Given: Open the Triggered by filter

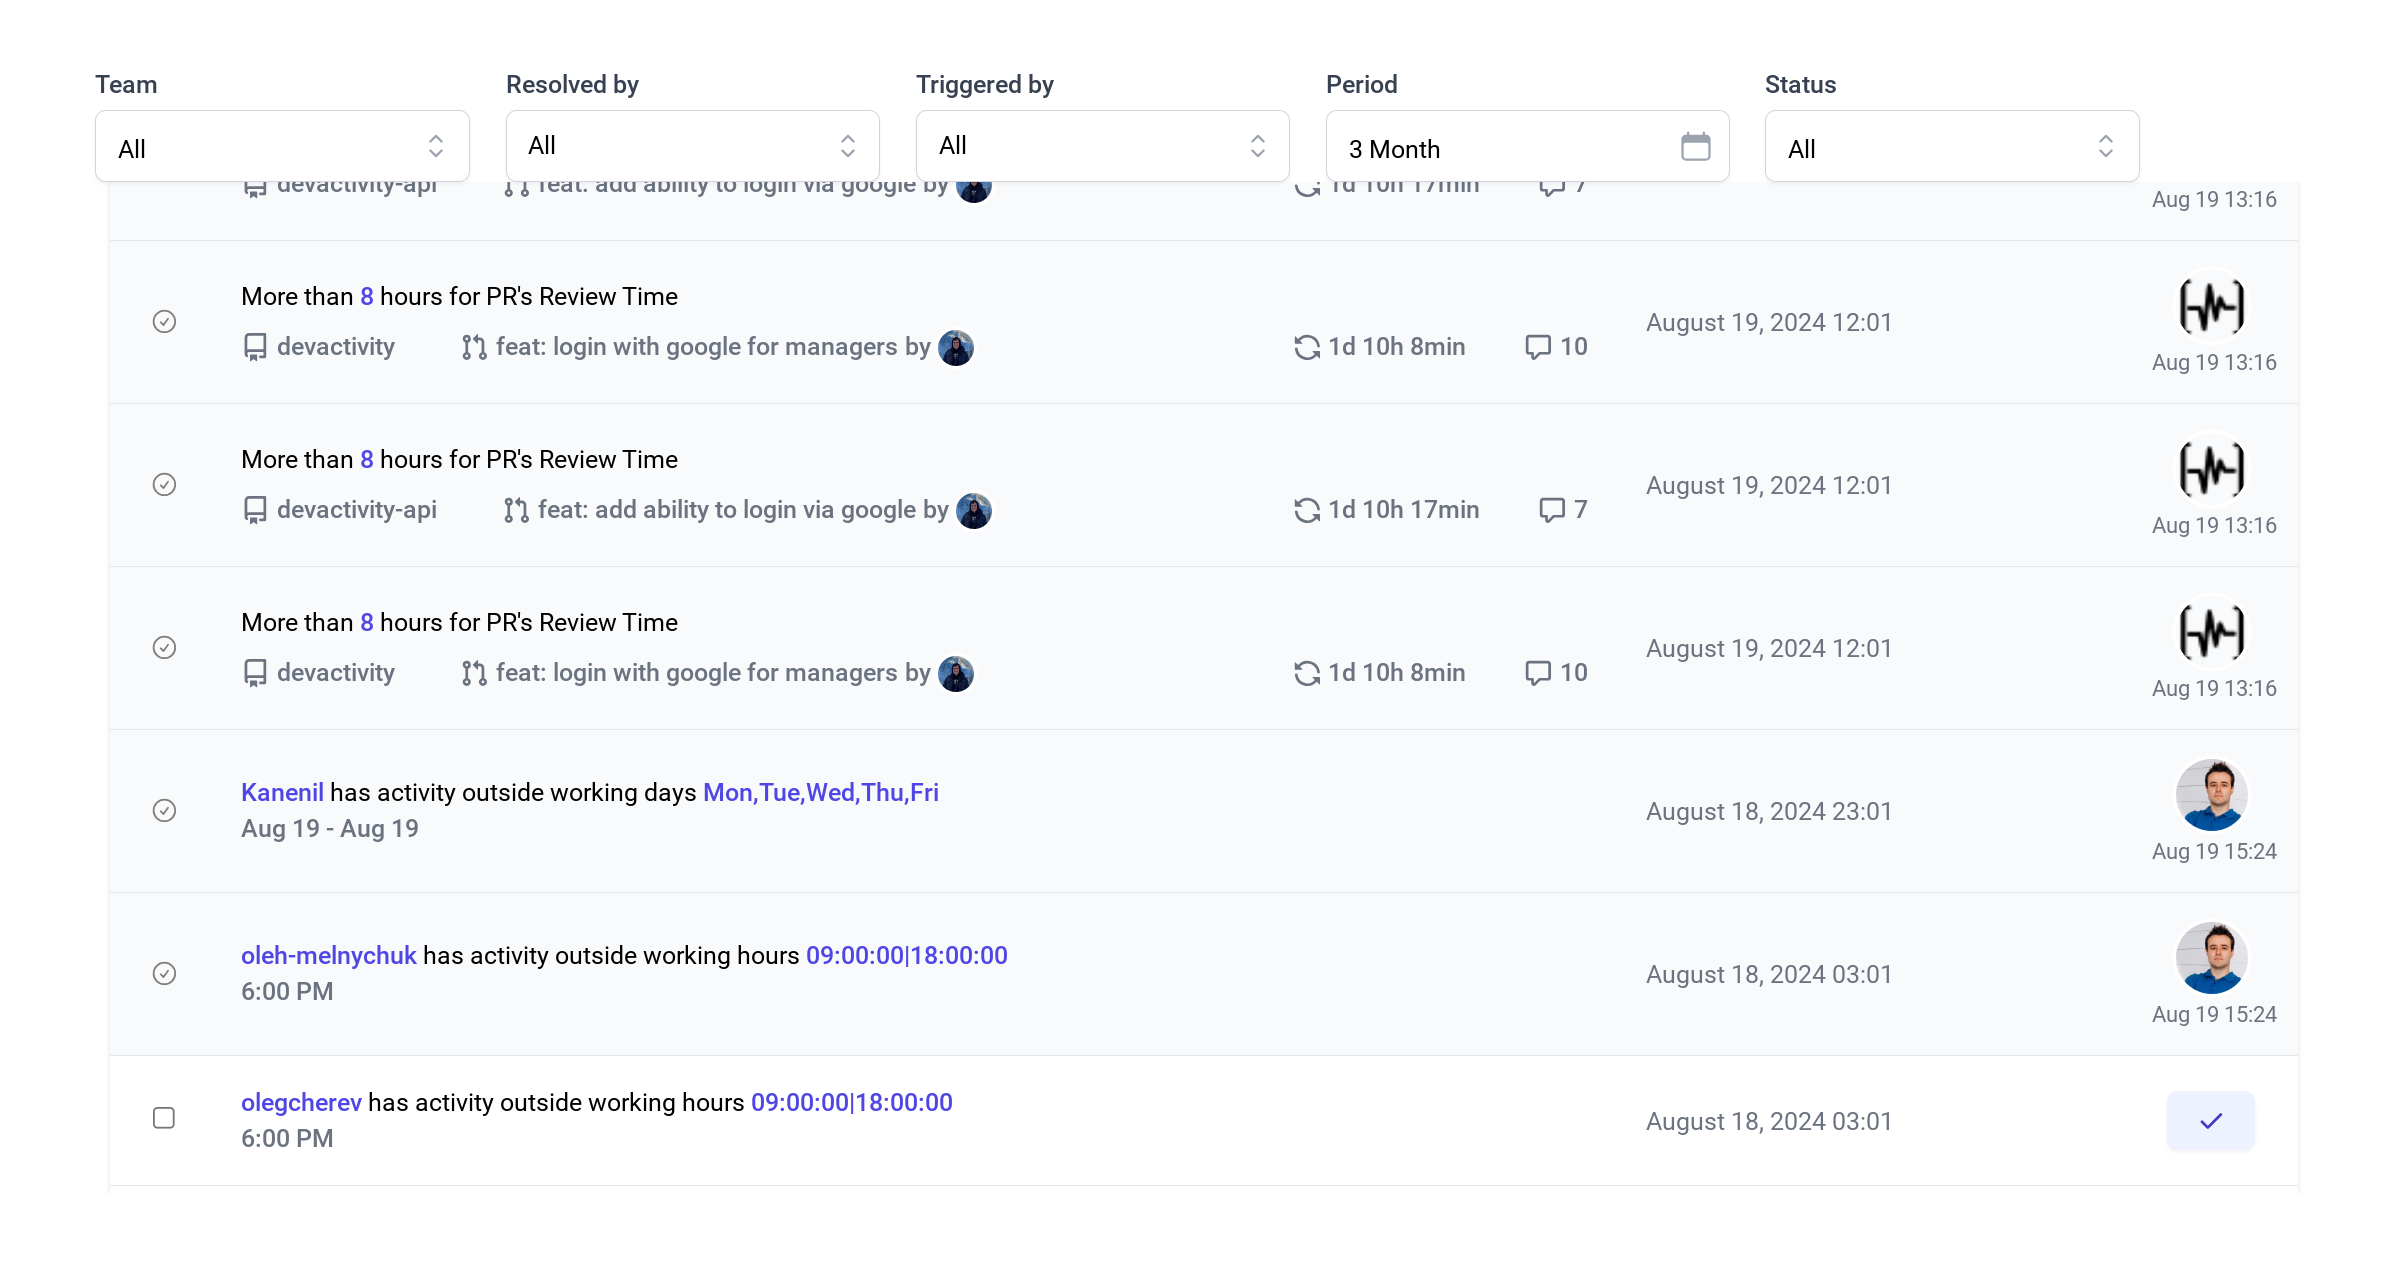Looking at the screenshot, I should pos(1101,145).
